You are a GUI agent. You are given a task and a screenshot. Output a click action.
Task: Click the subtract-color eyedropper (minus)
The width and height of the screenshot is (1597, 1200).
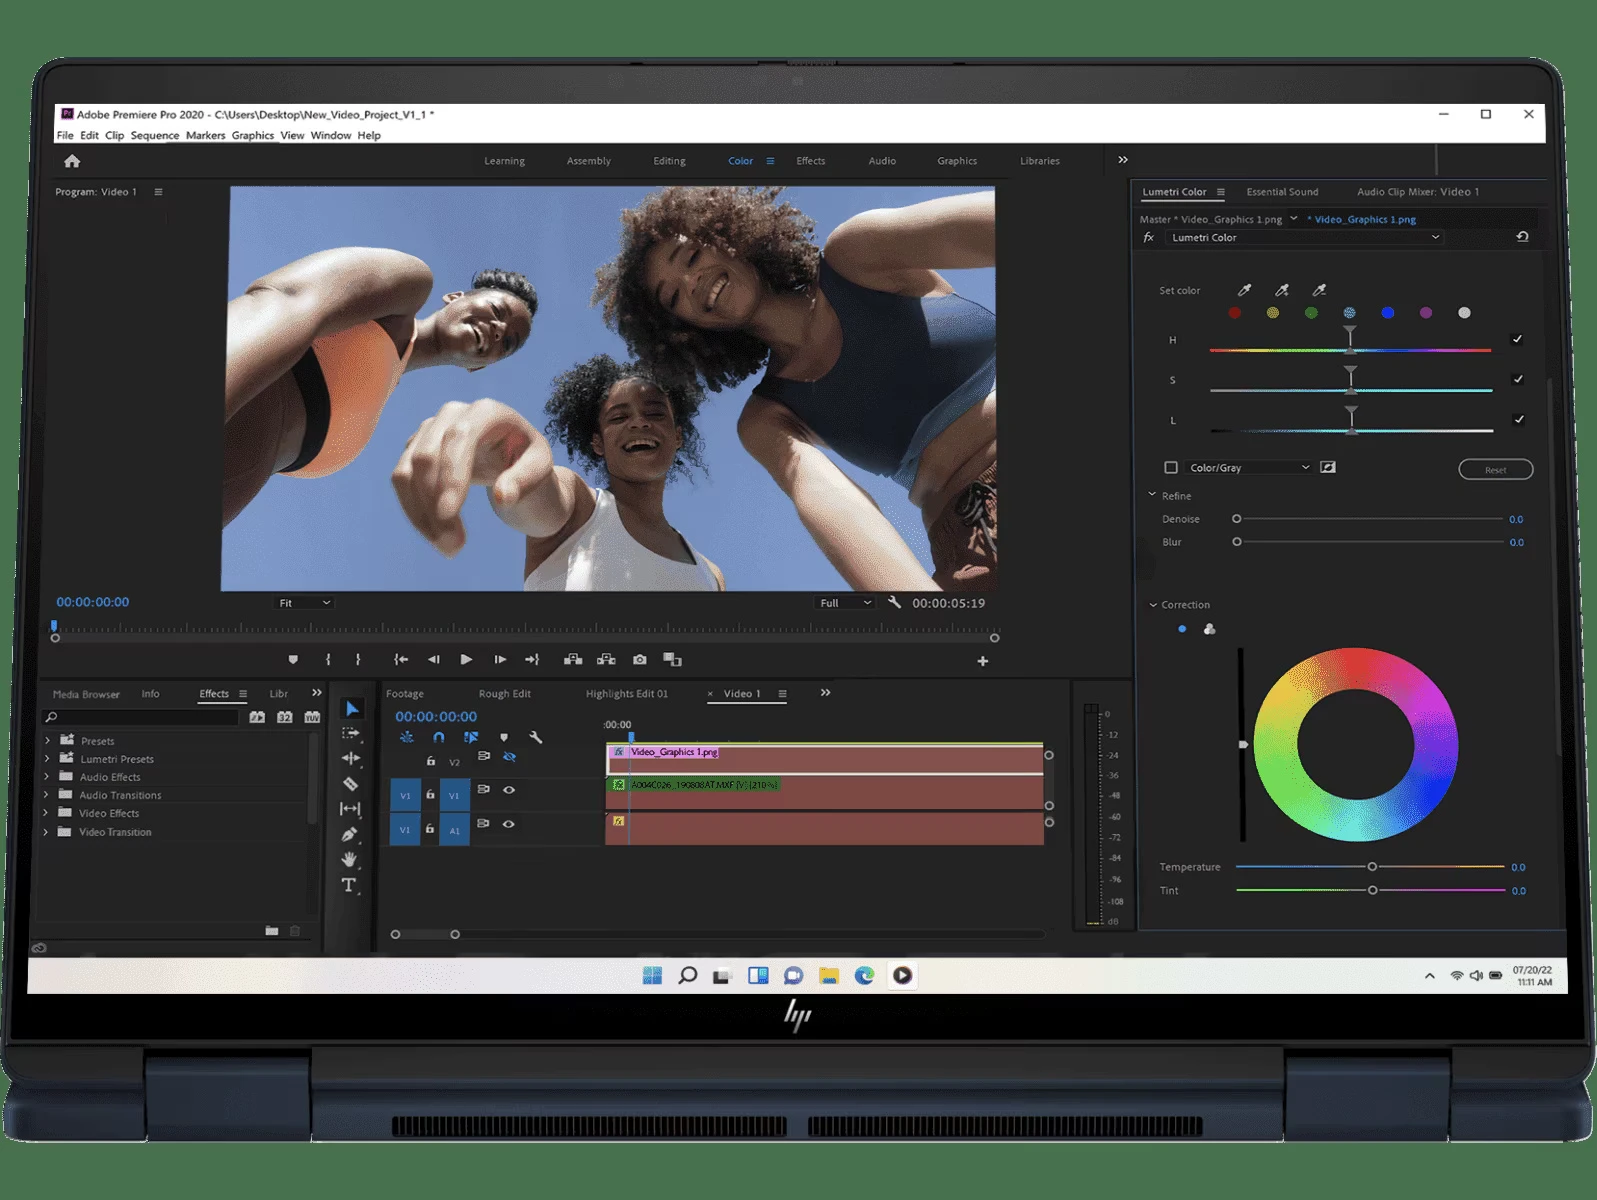pyautogui.click(x=1319, y=290)
